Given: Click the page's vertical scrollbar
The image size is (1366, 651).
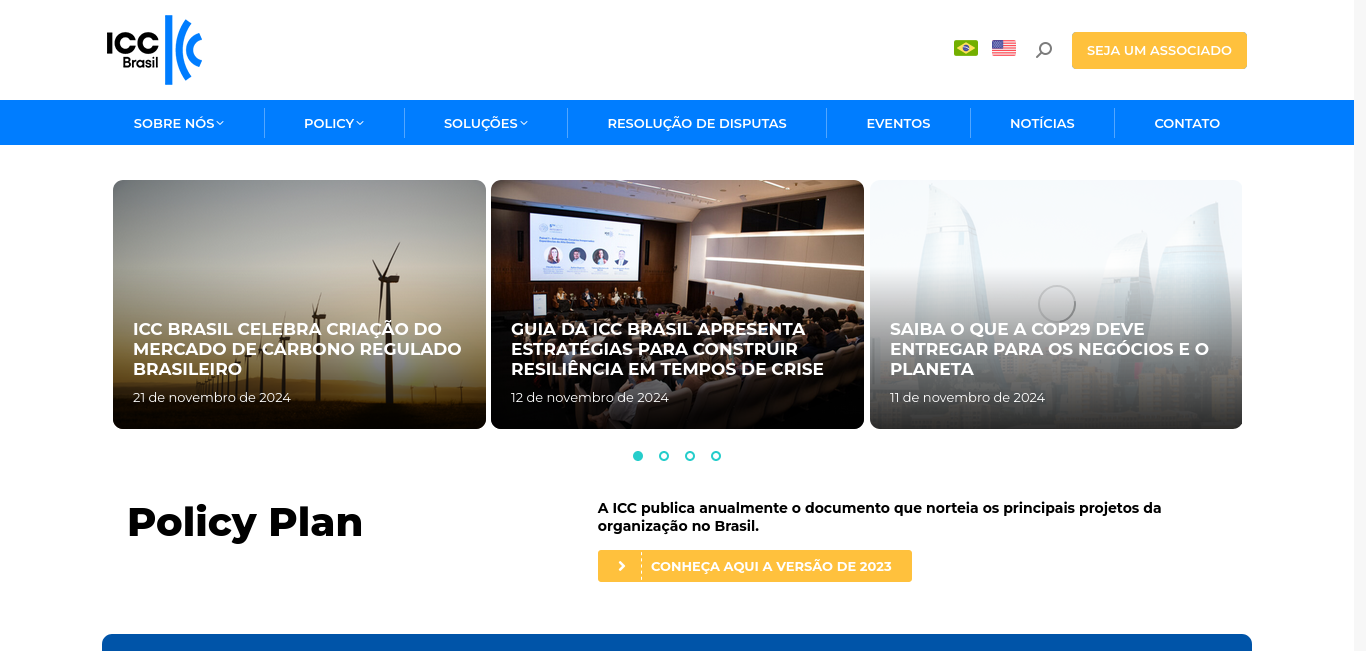Looking at the screenshot, I should pyautogui.click(x=1360, y=325).
